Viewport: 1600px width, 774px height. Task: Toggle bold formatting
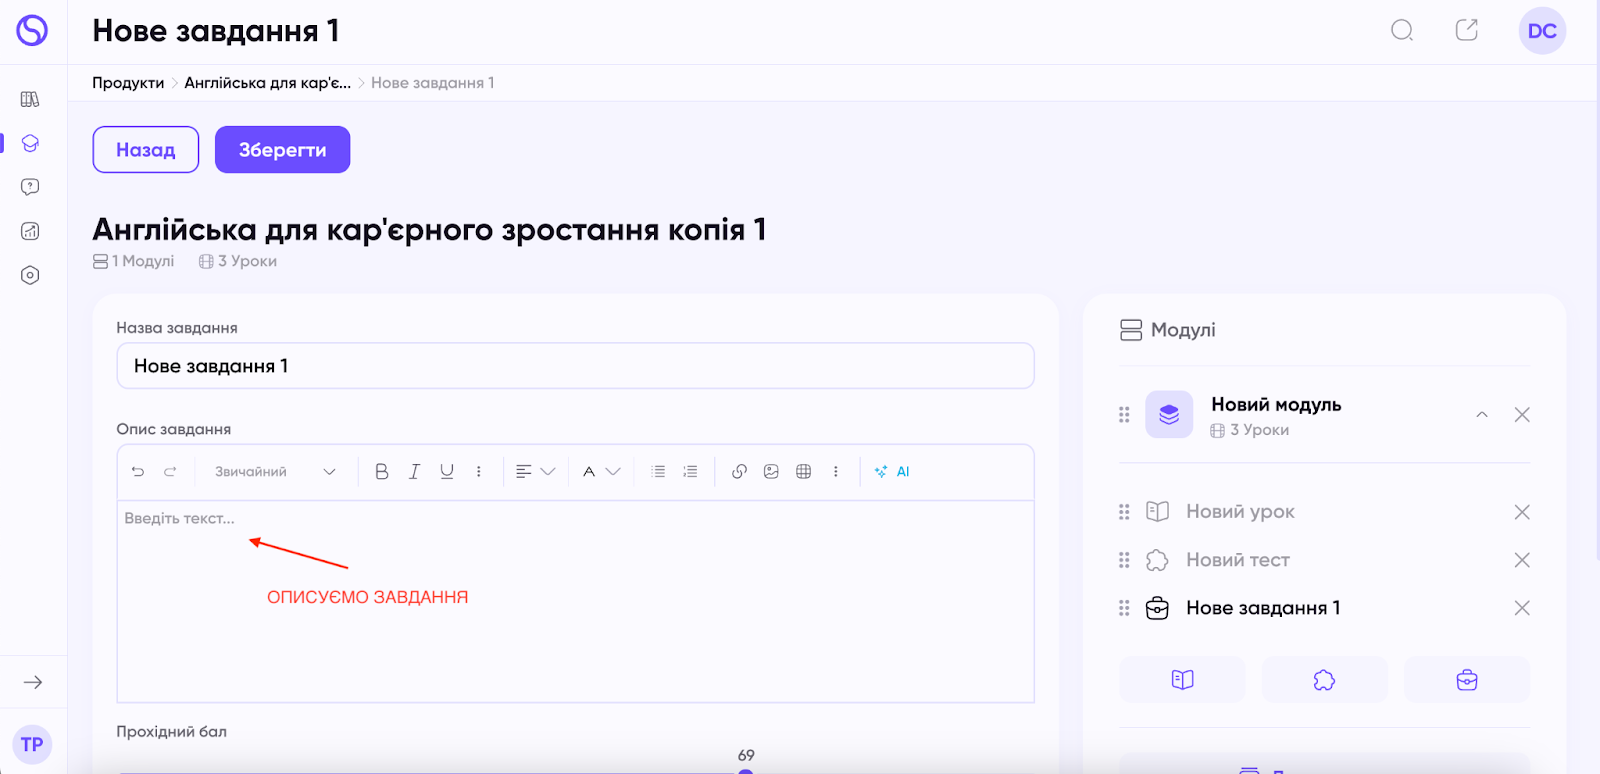(x=382, y=472)
